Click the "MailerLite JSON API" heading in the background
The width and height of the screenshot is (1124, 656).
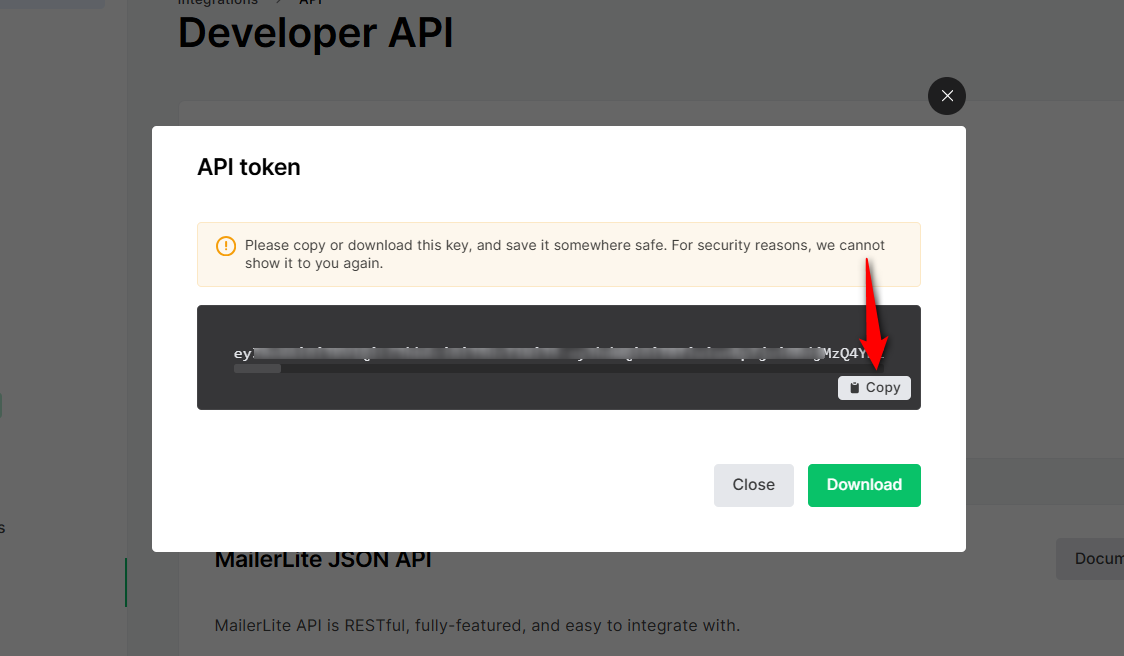click(323, 559)
